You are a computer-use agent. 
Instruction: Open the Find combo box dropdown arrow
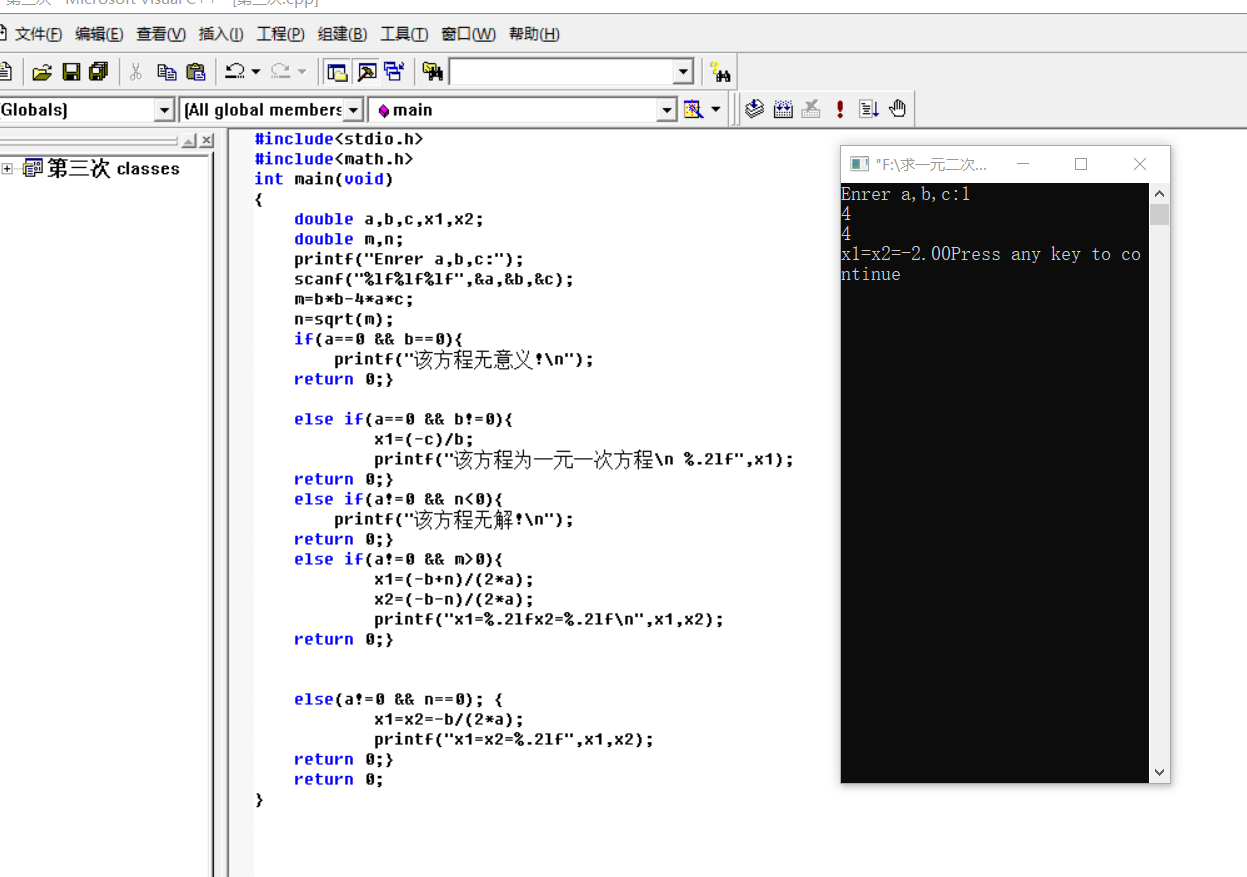[683, 72]
